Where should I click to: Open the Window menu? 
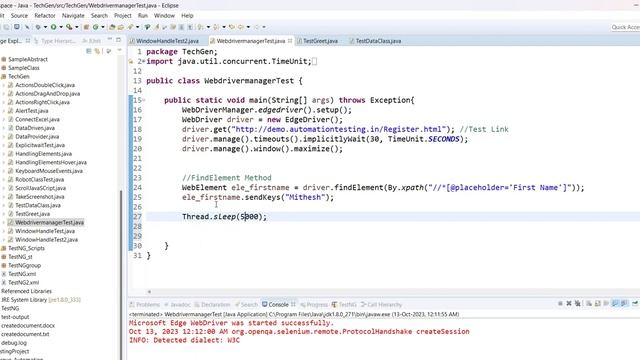(x=164, y=16)
